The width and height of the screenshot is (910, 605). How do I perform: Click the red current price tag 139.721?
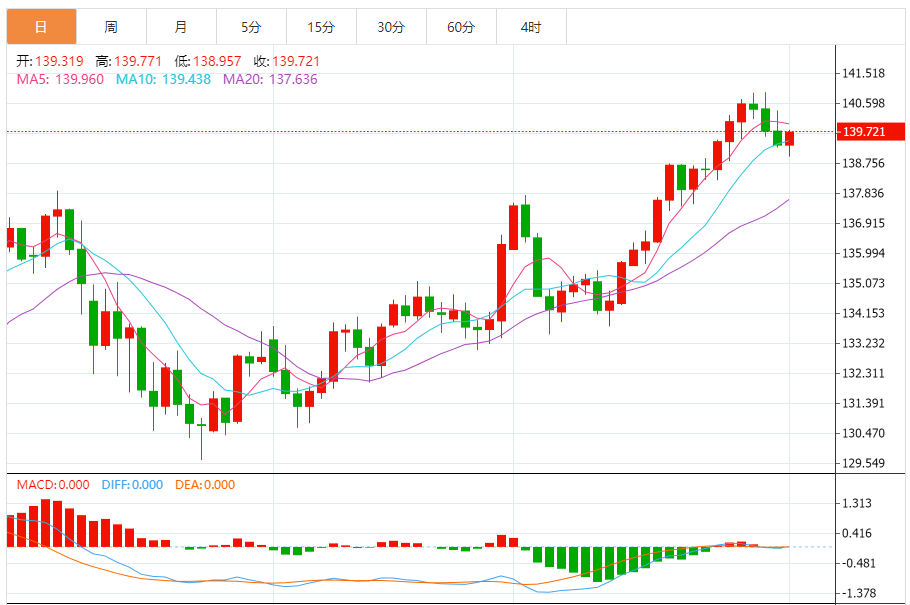(870, 132)
